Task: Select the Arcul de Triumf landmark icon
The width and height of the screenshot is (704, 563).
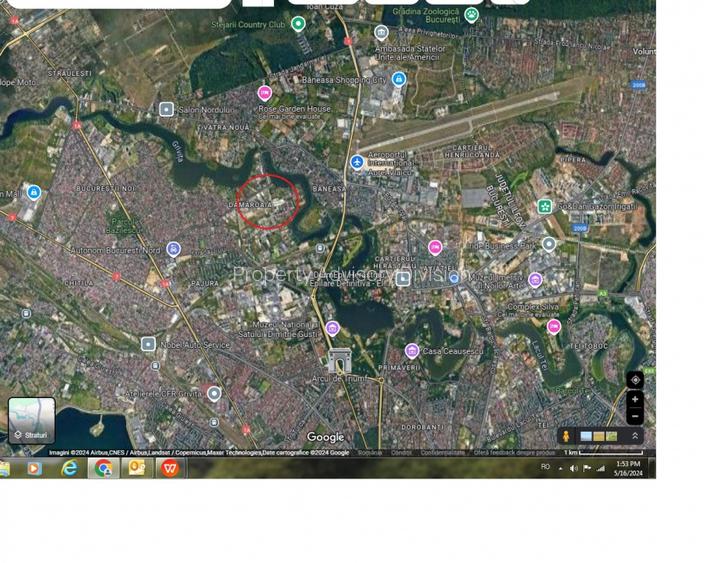Action: (340, 361)
